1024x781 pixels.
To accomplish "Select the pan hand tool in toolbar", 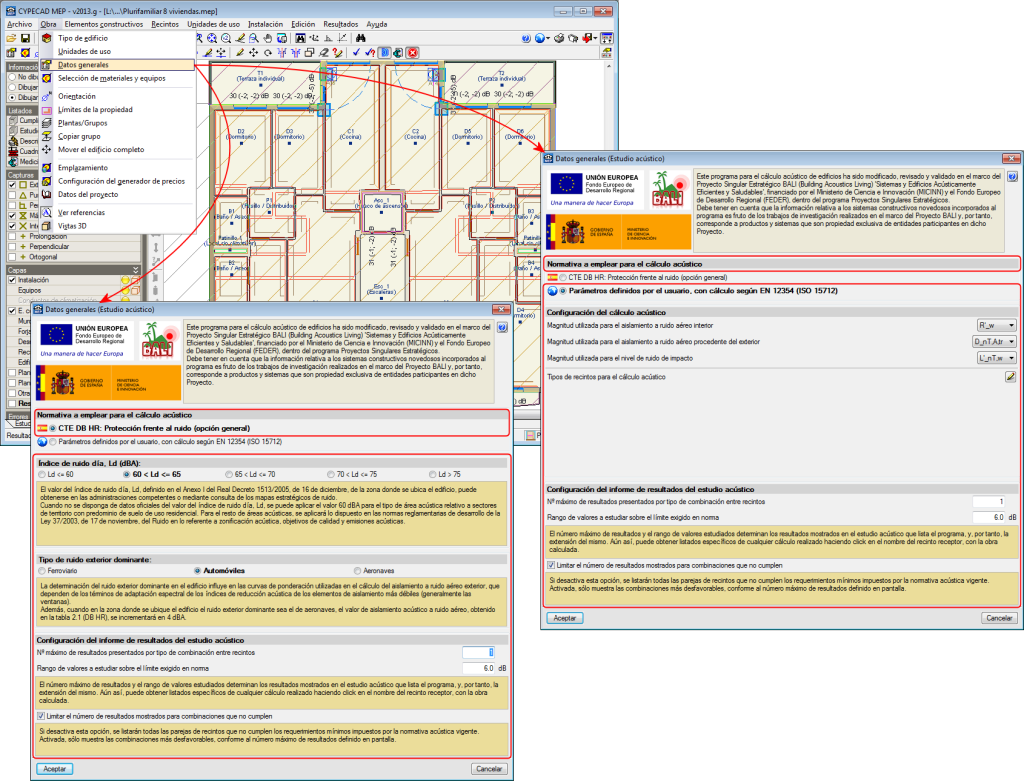I will tap(267, 39).
